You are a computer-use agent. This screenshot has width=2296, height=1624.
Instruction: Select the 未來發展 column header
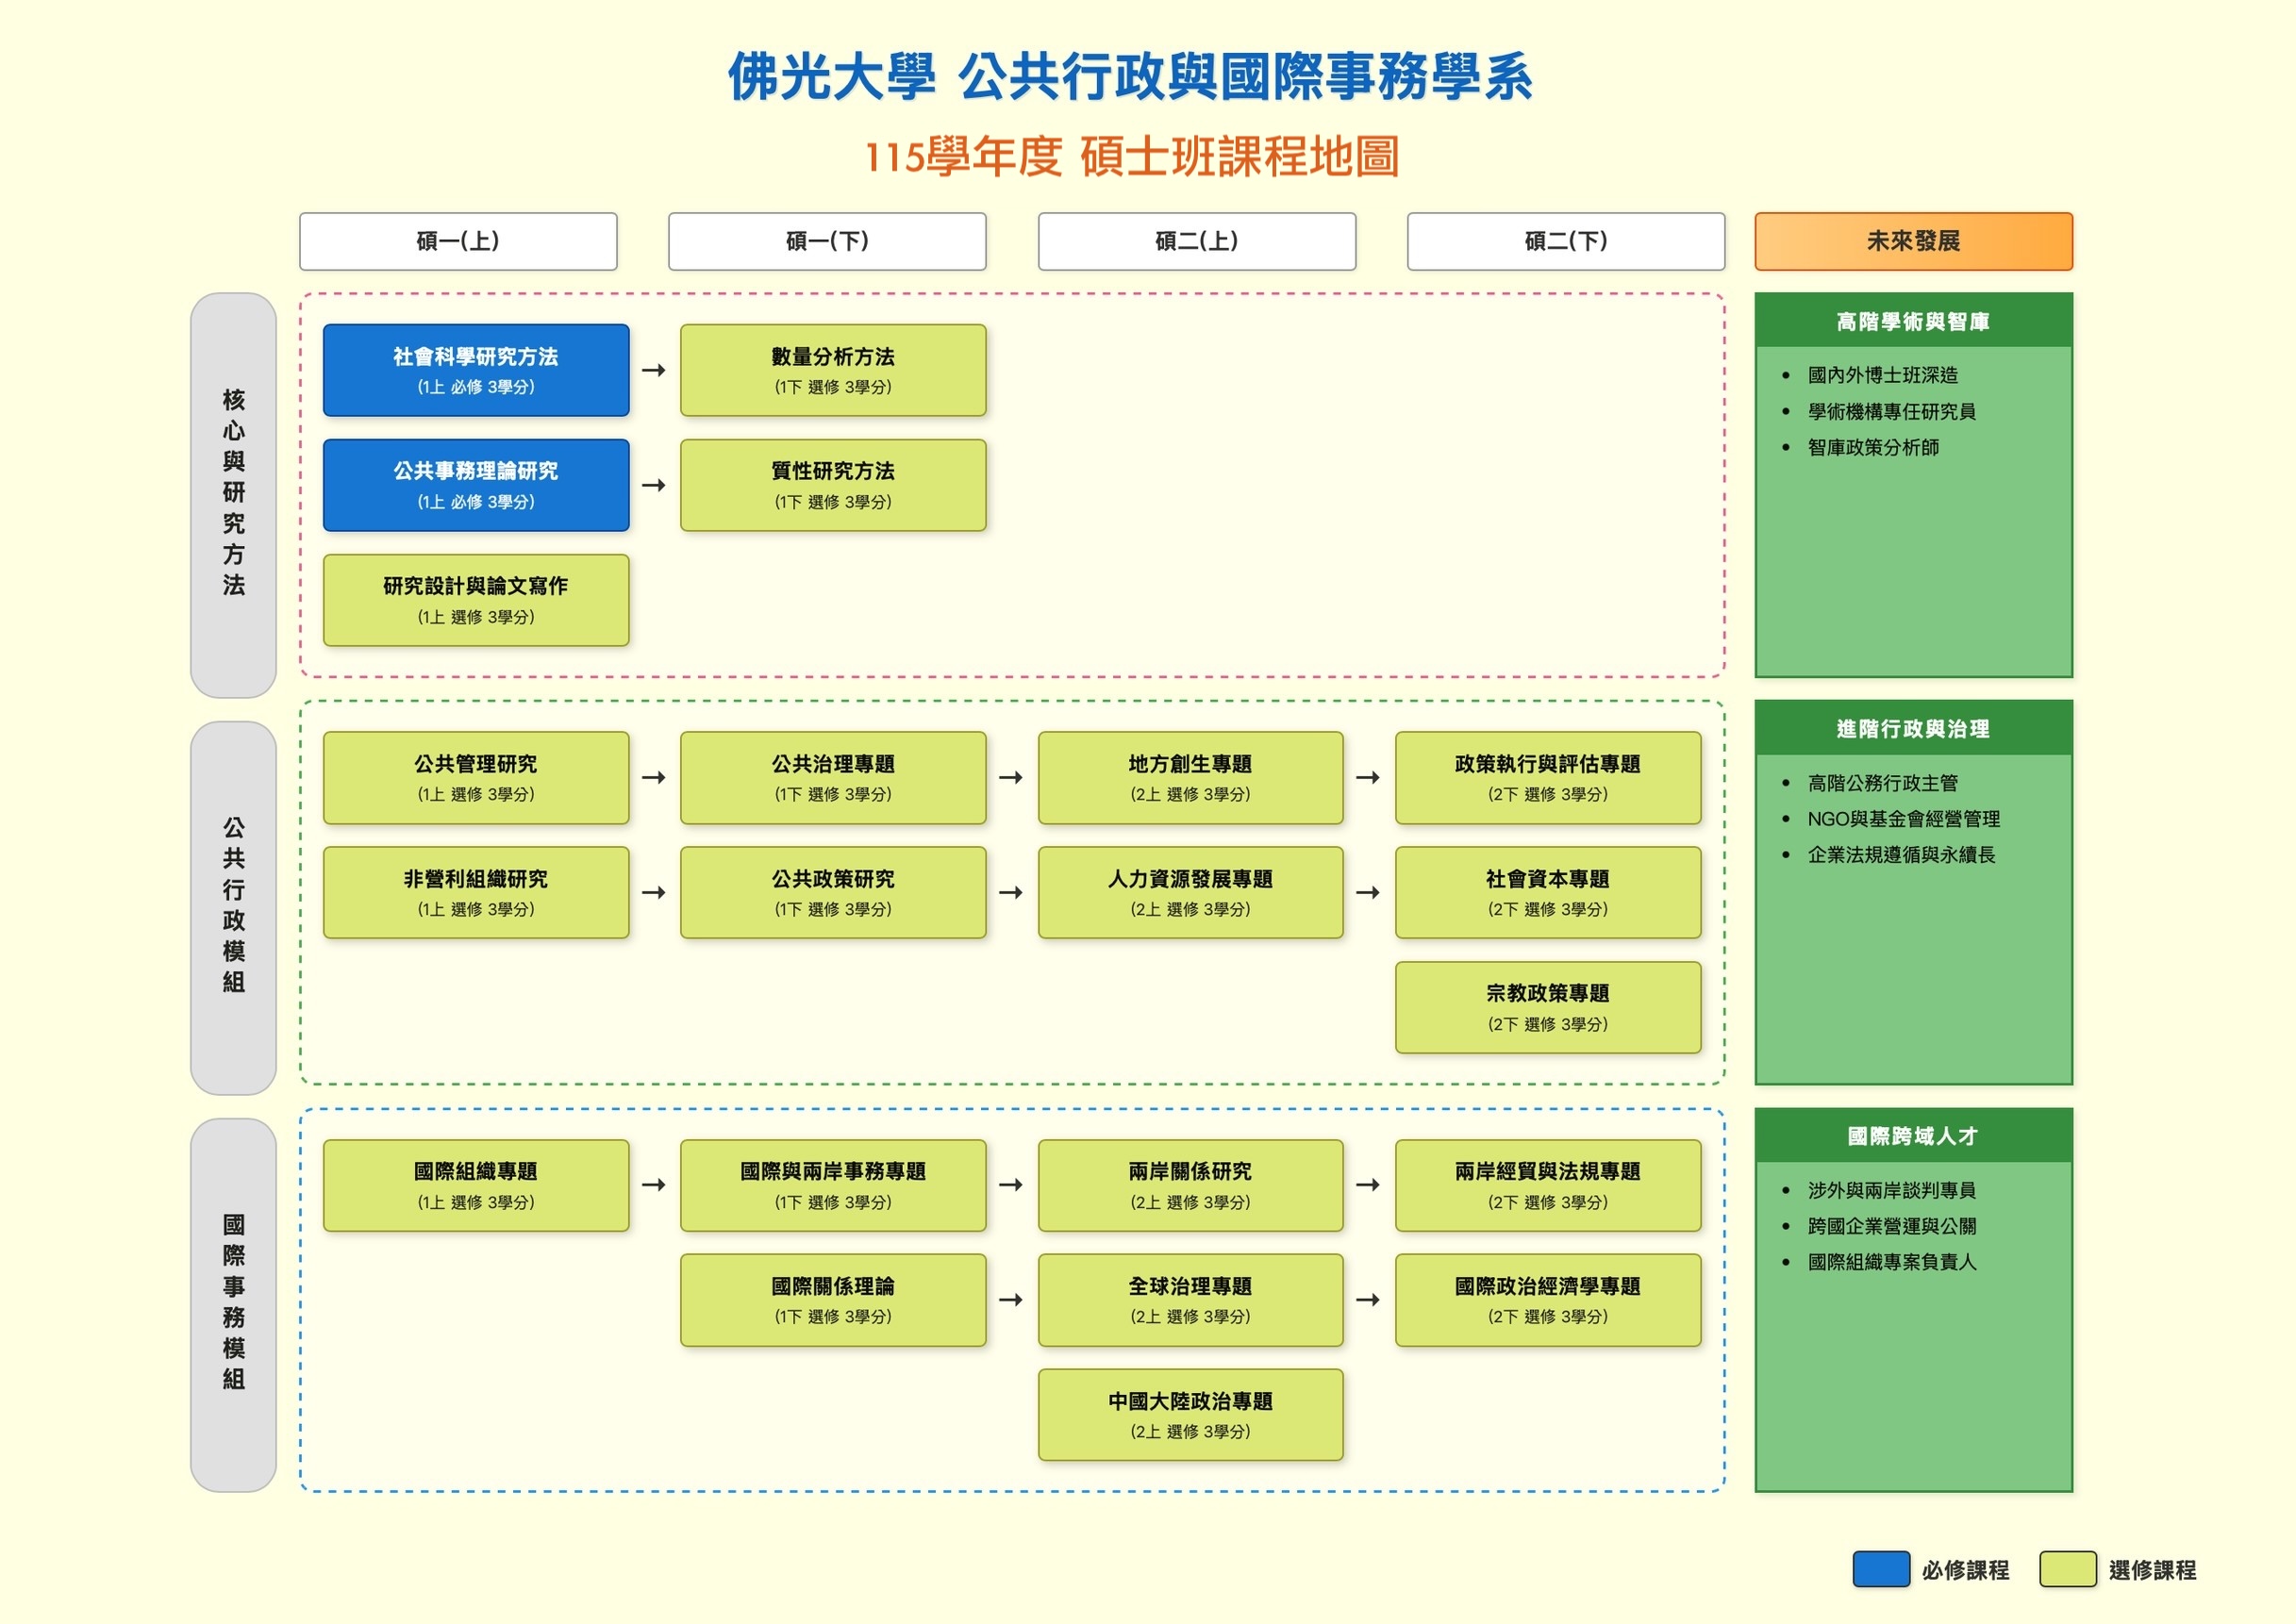pyautogui.click(x=1912, y=241)
